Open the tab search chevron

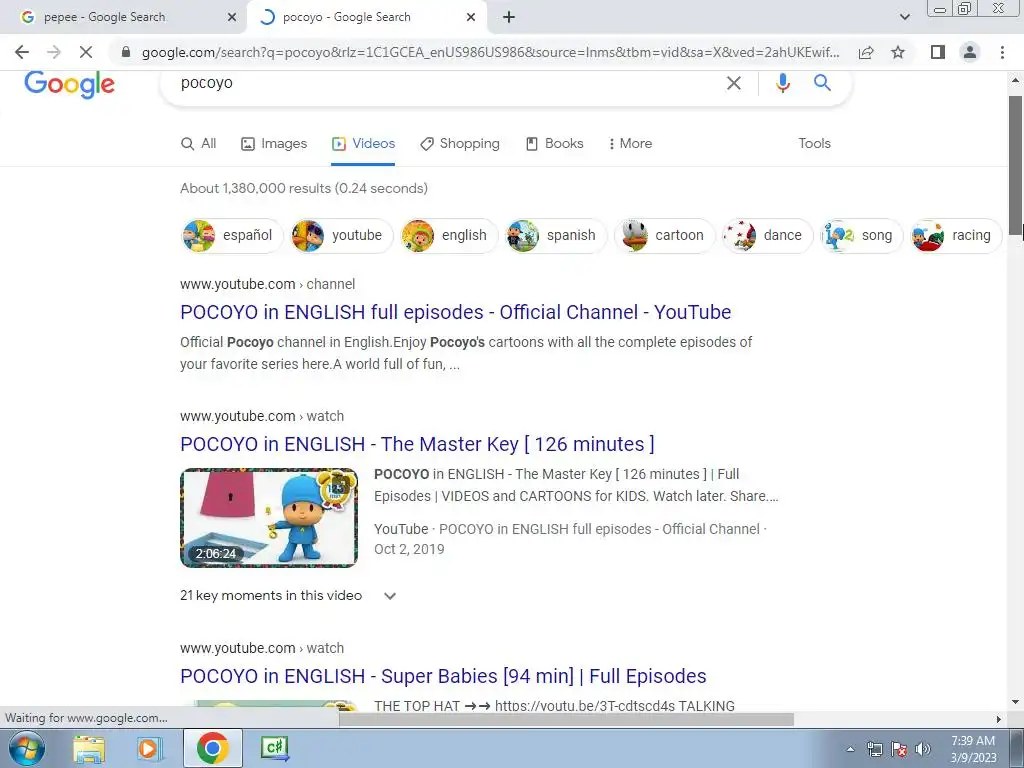tap(904, 17)
